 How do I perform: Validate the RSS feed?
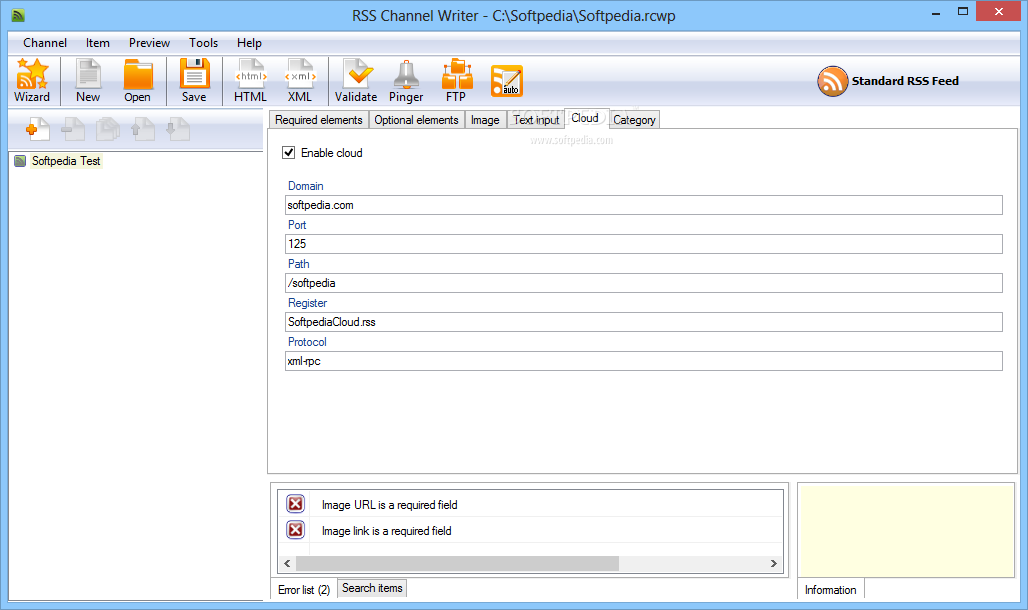(x=356, y=80)
